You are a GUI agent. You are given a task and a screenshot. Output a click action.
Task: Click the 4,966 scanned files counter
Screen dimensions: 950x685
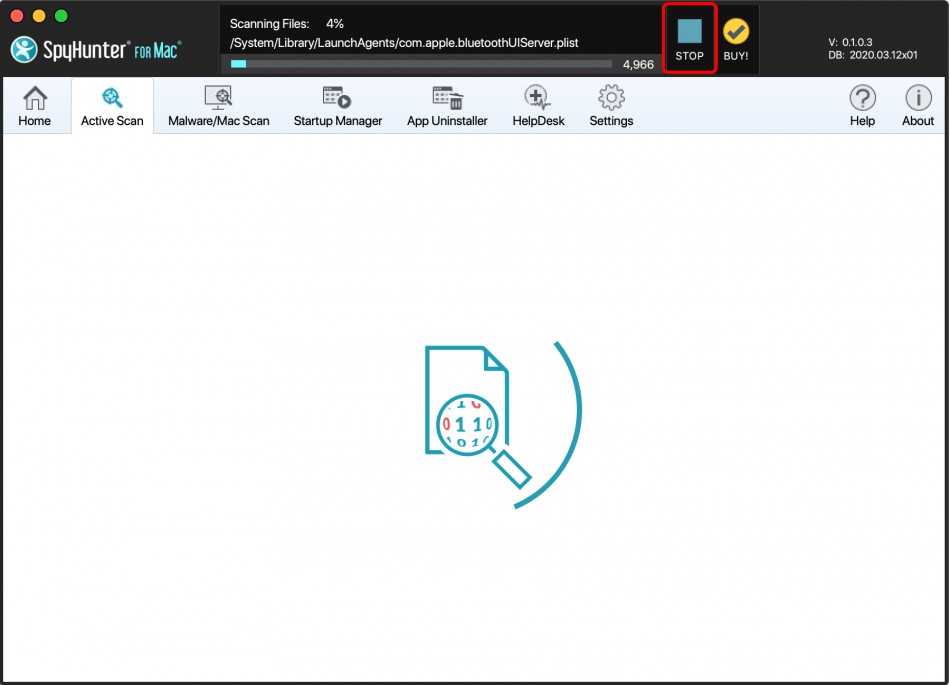coord(638,64)
